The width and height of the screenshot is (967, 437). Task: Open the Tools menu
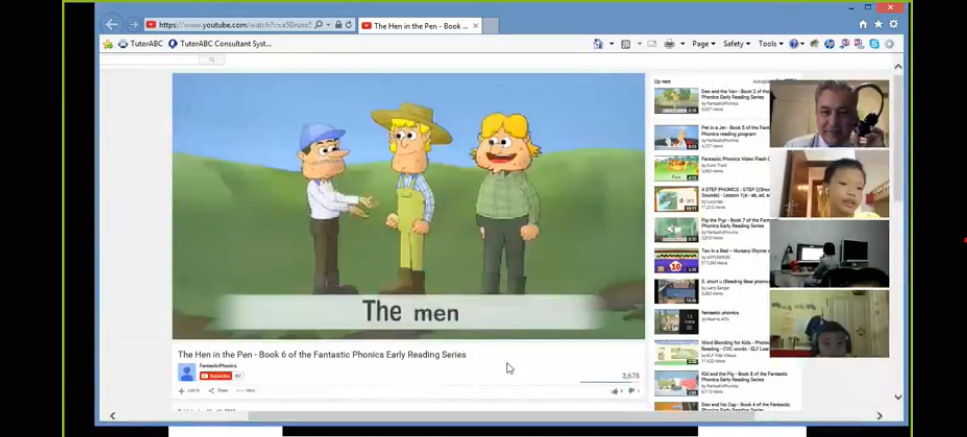(x=770, y=44)
